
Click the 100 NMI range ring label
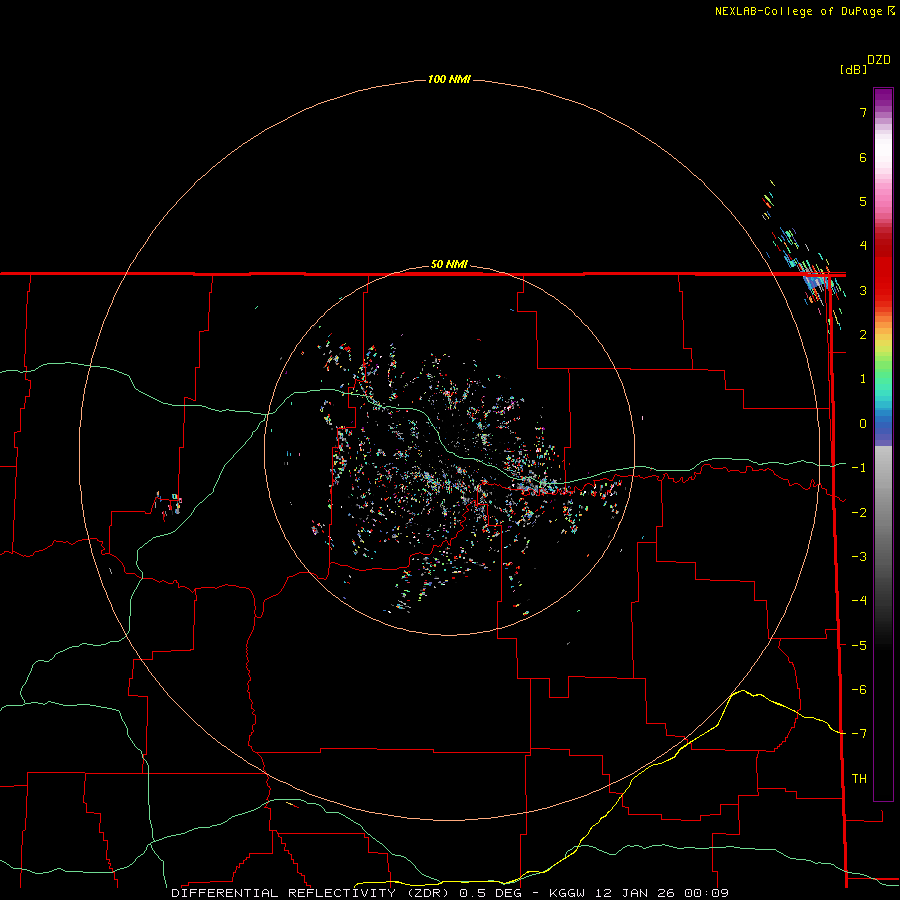(449, 79)
